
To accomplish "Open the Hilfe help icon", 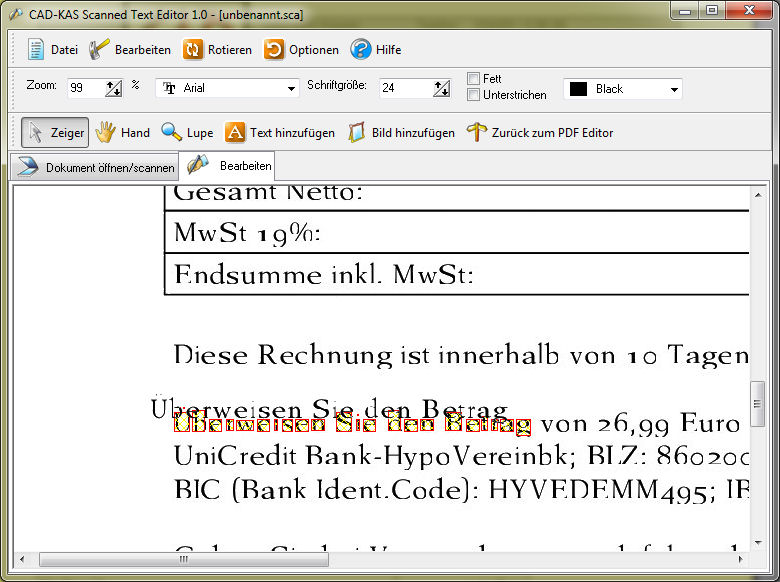I will click(x=360, y=50).
